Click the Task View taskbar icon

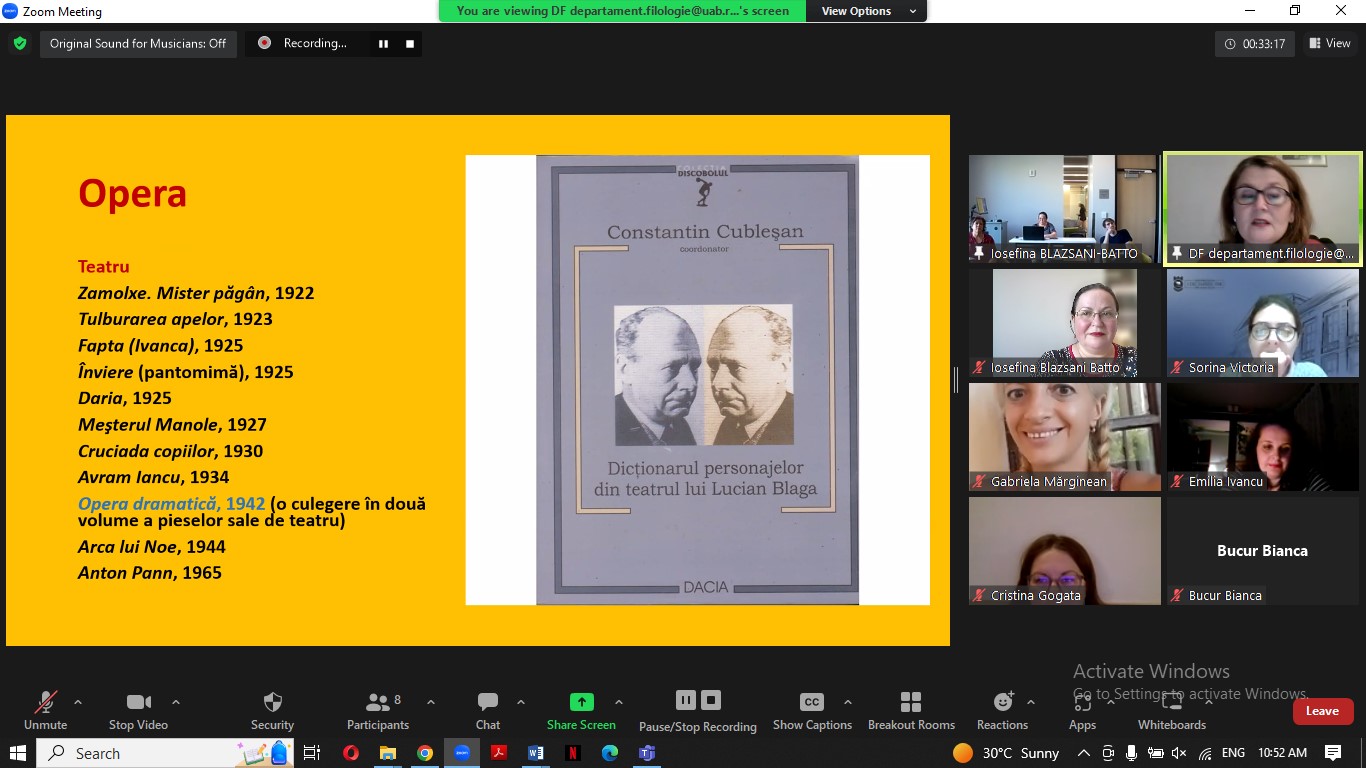pos(312,753)
